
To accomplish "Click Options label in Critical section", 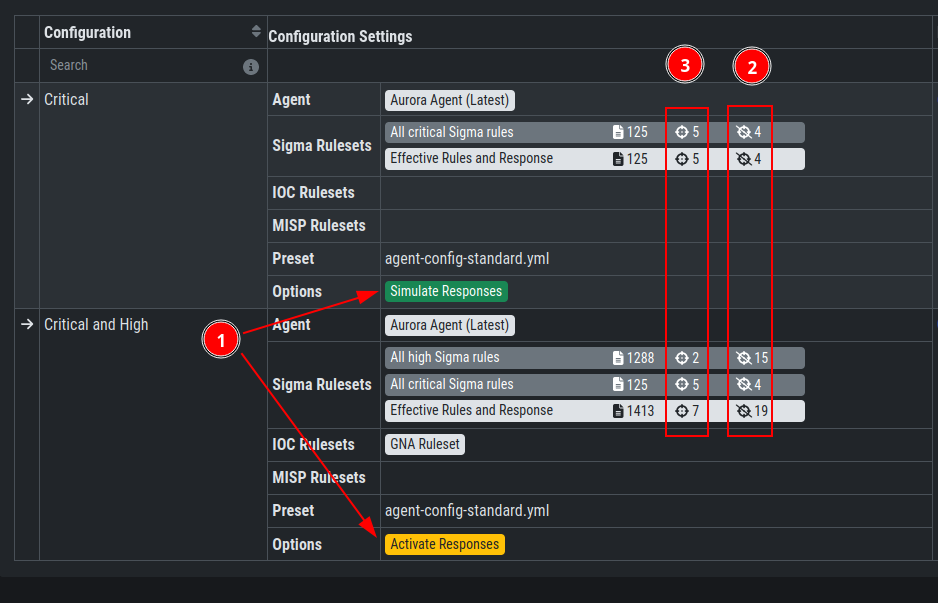I will (297, 292).
